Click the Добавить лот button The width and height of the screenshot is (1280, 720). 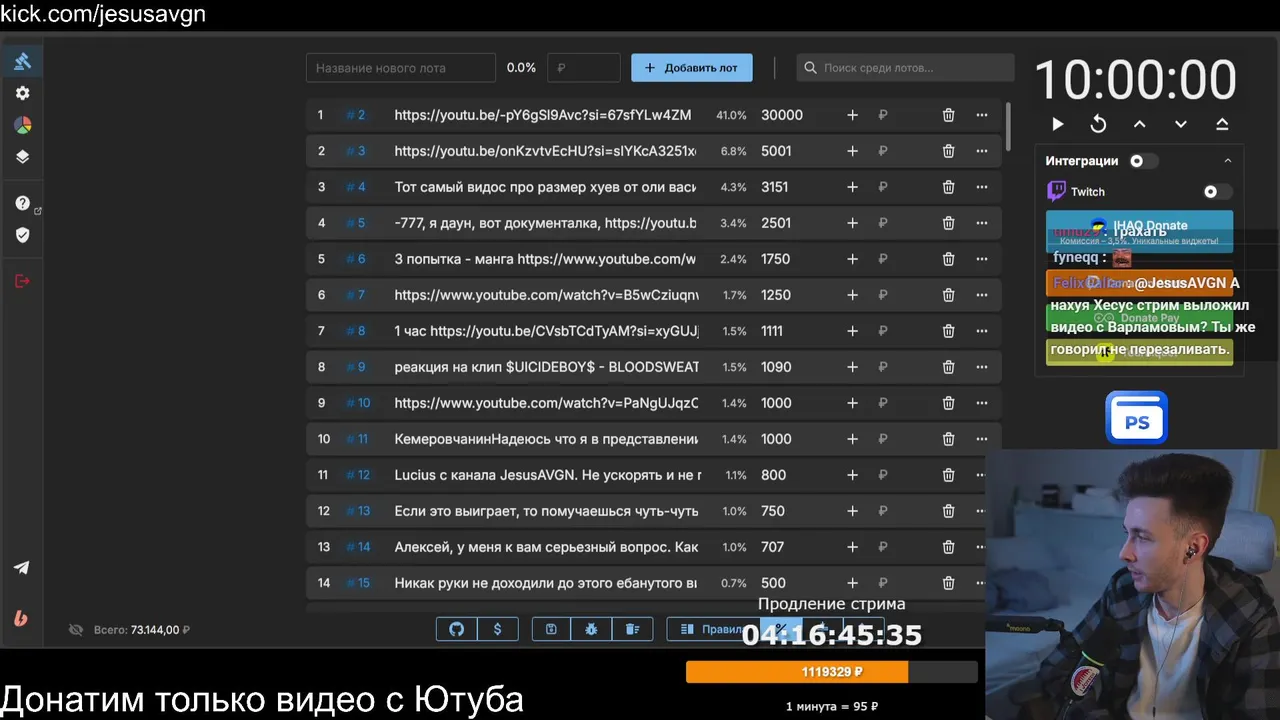tap(691, 68)
